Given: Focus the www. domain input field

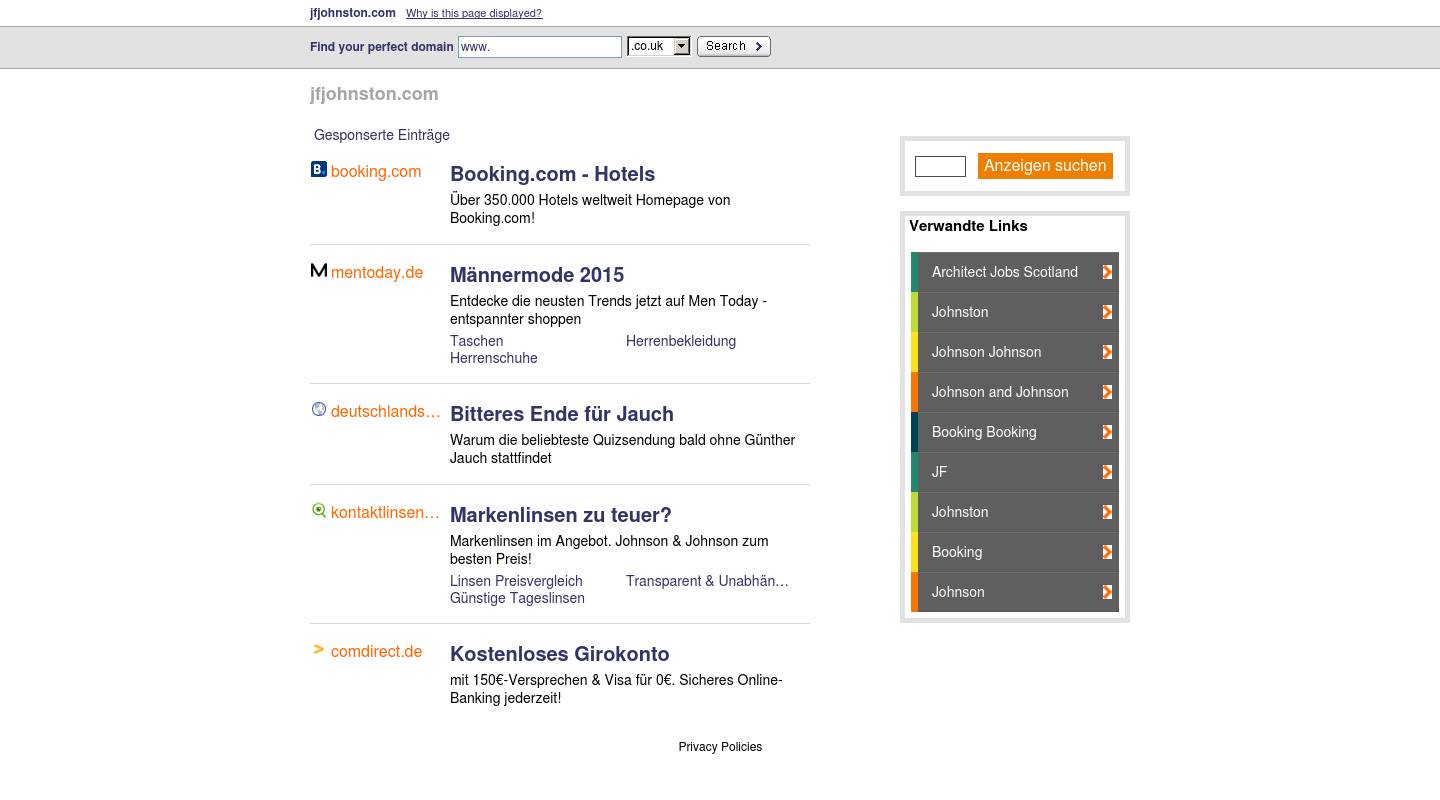Looking at the screenshot, I should tap(540, 47).
